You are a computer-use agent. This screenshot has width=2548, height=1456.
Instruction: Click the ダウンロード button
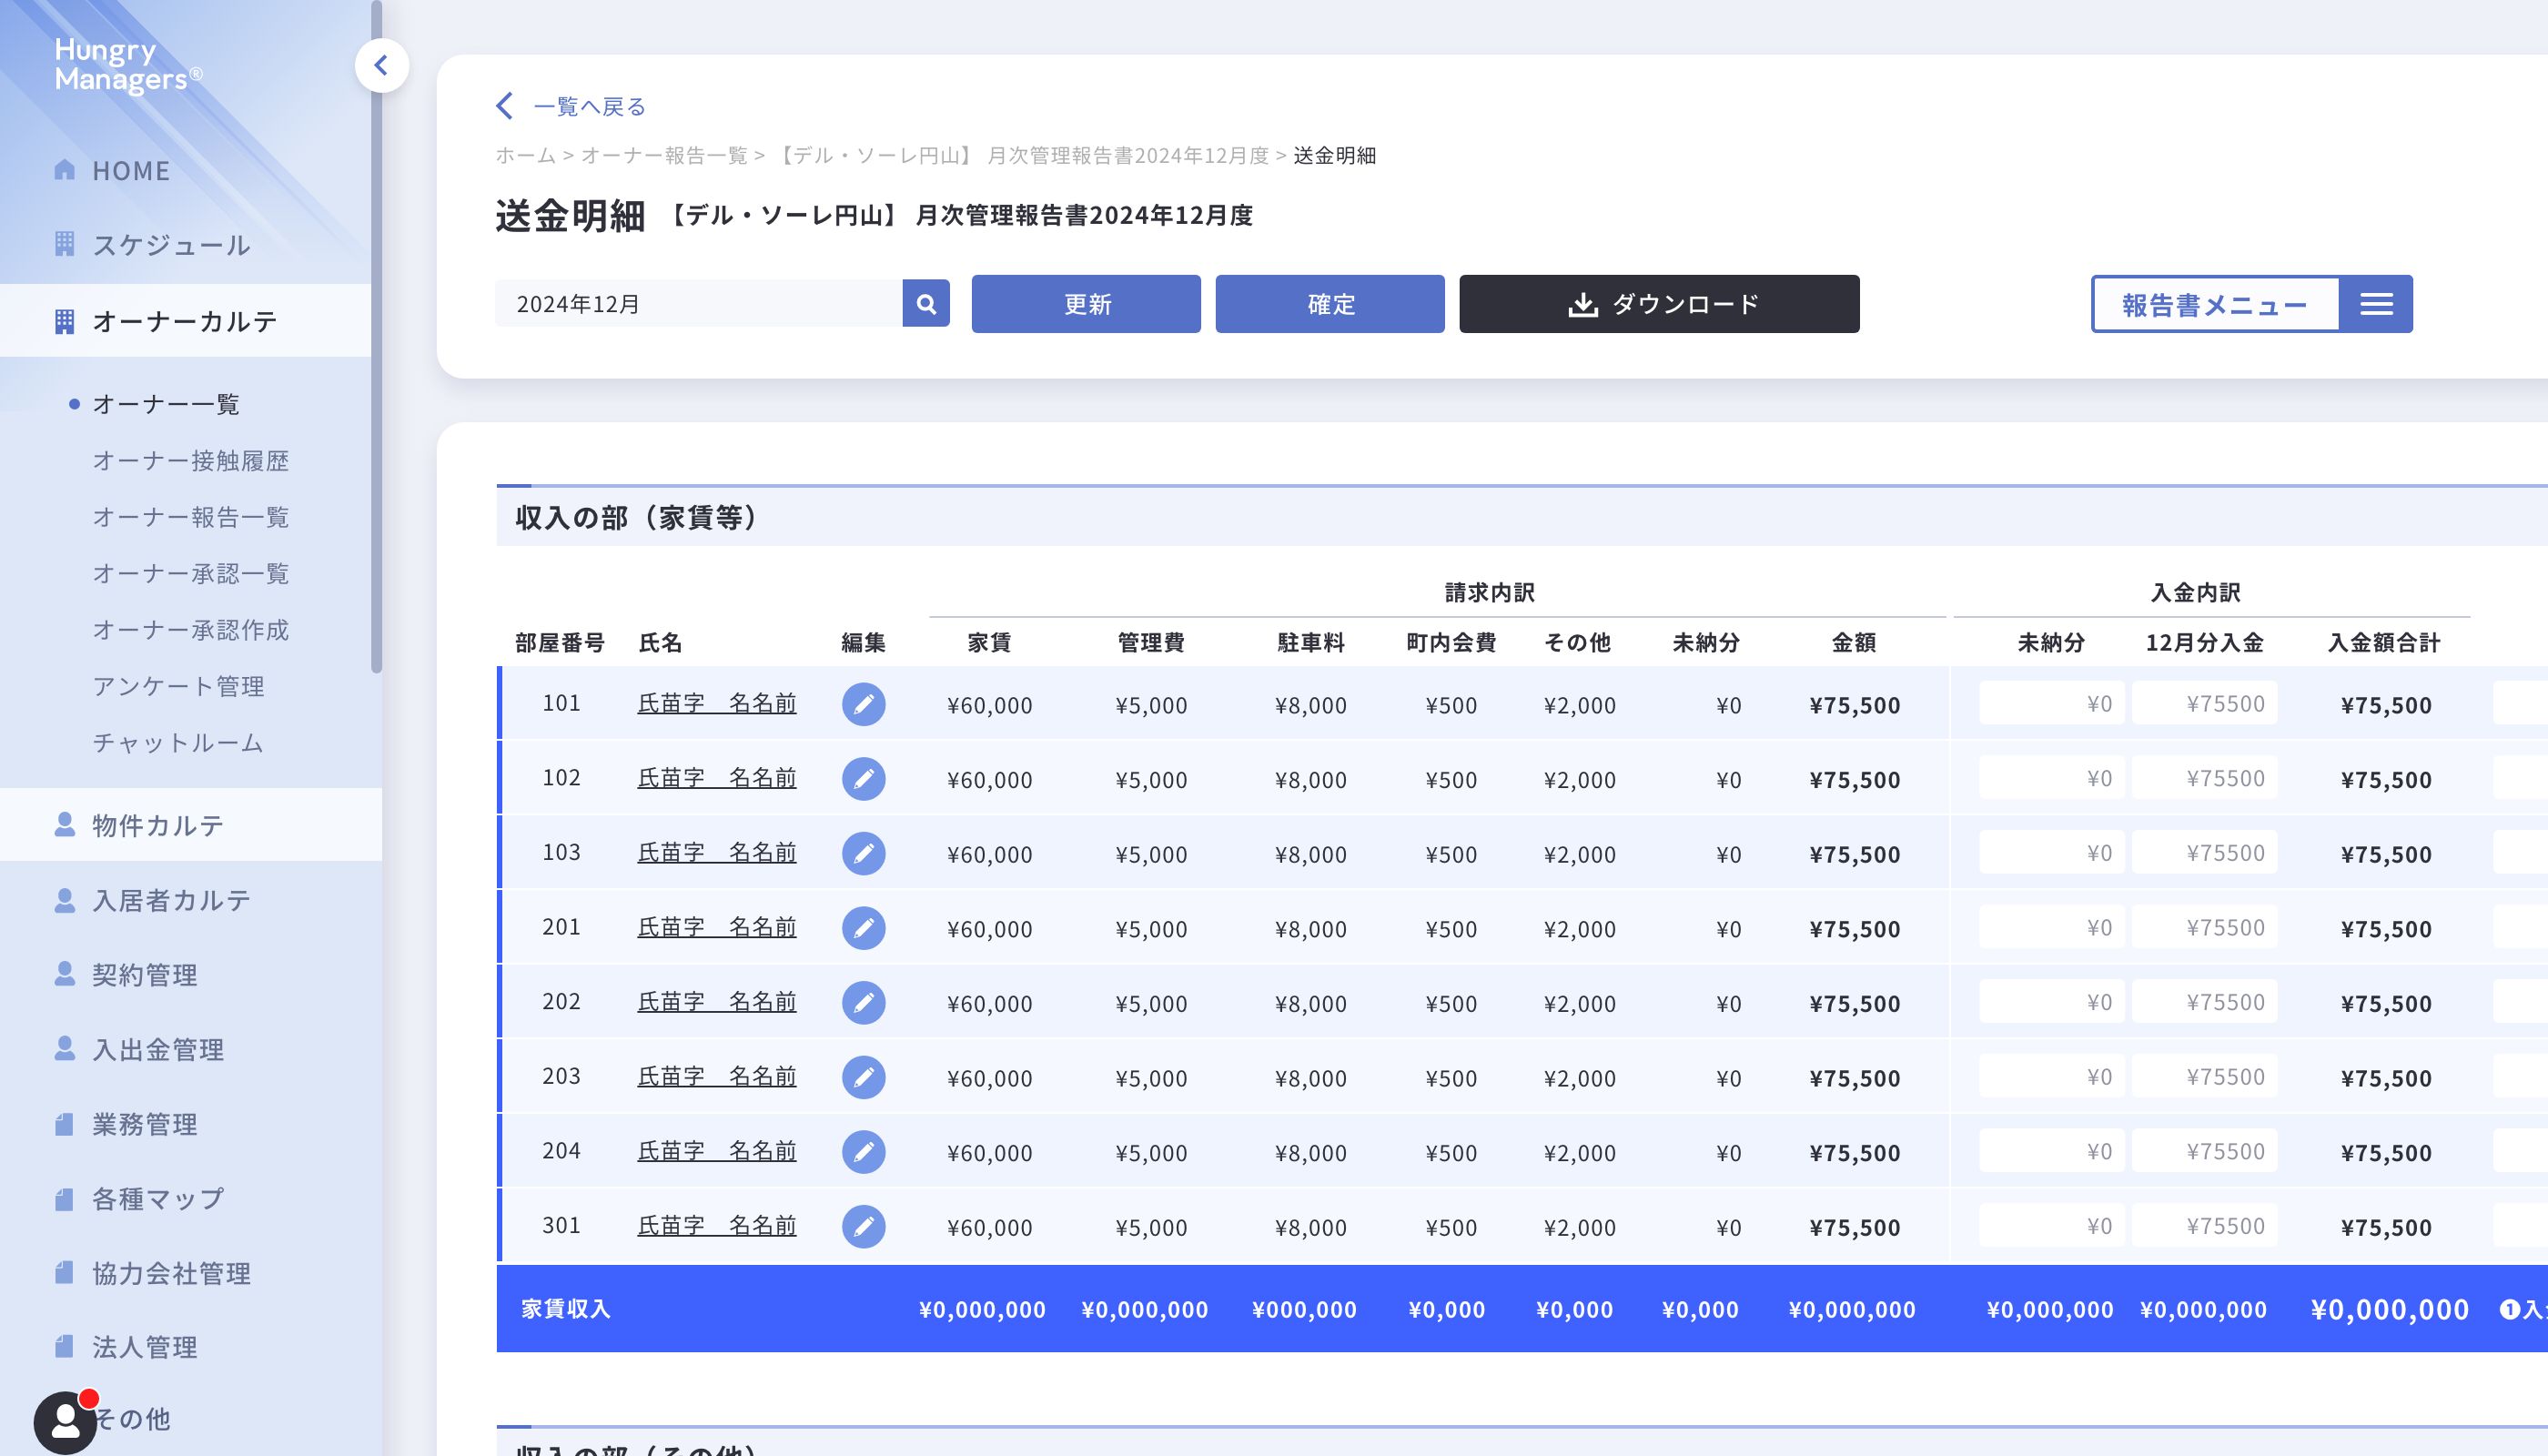[1659, 304]
